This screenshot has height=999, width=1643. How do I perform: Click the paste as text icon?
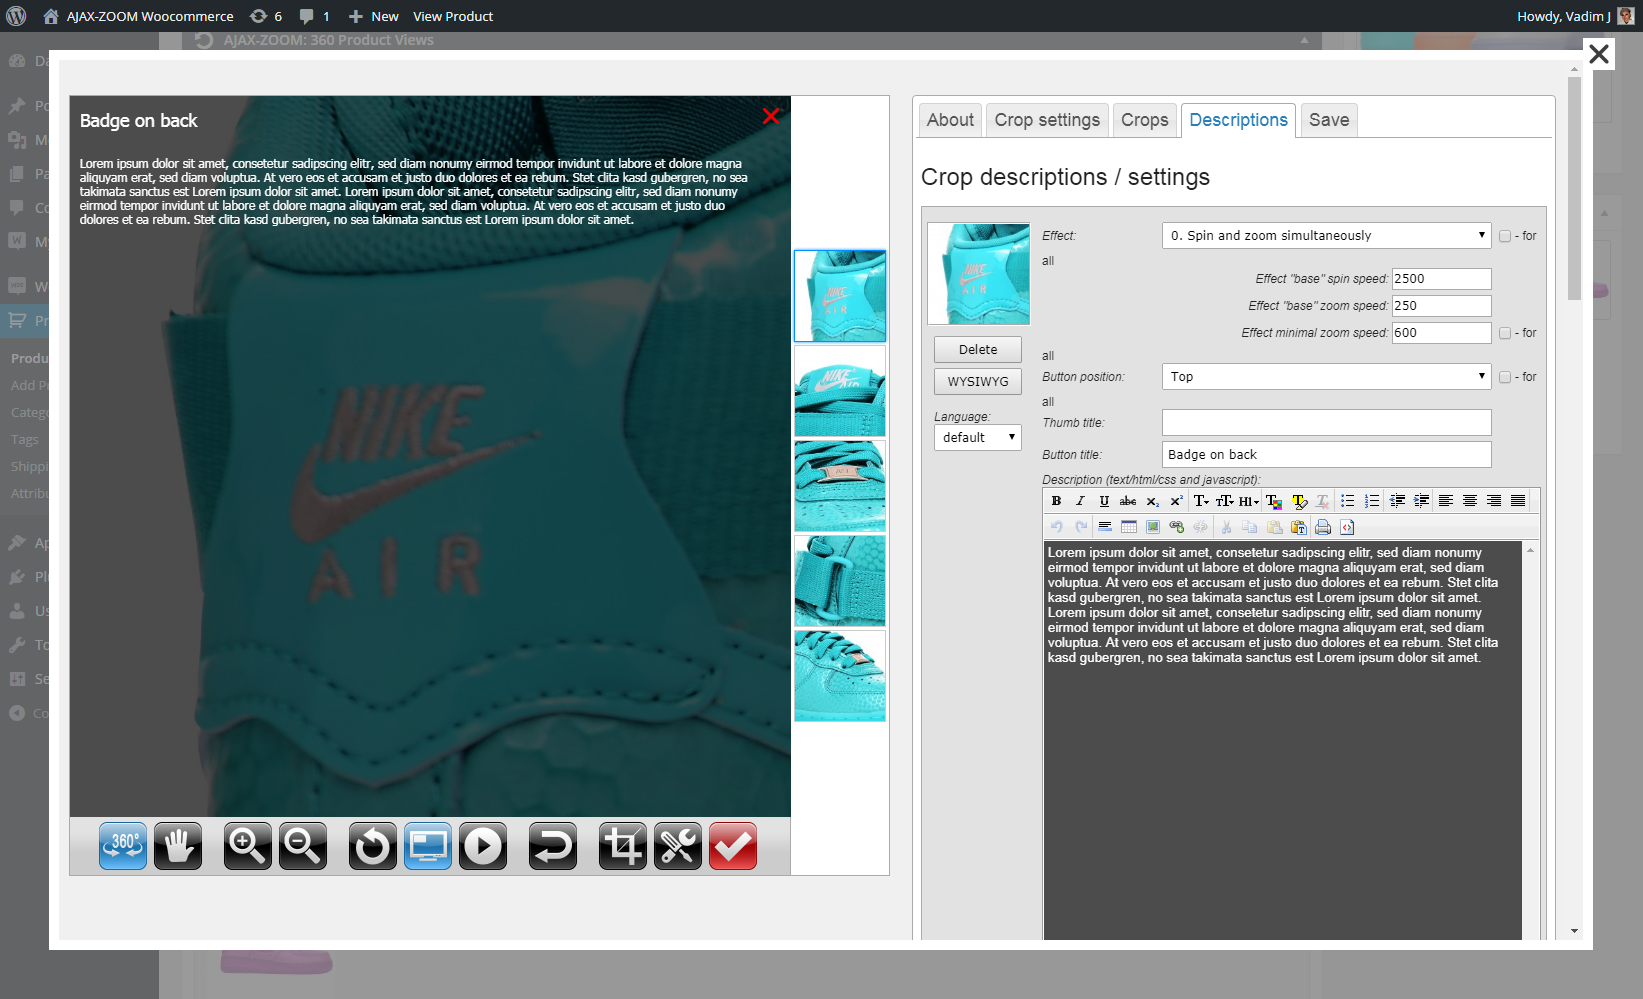1299,527
